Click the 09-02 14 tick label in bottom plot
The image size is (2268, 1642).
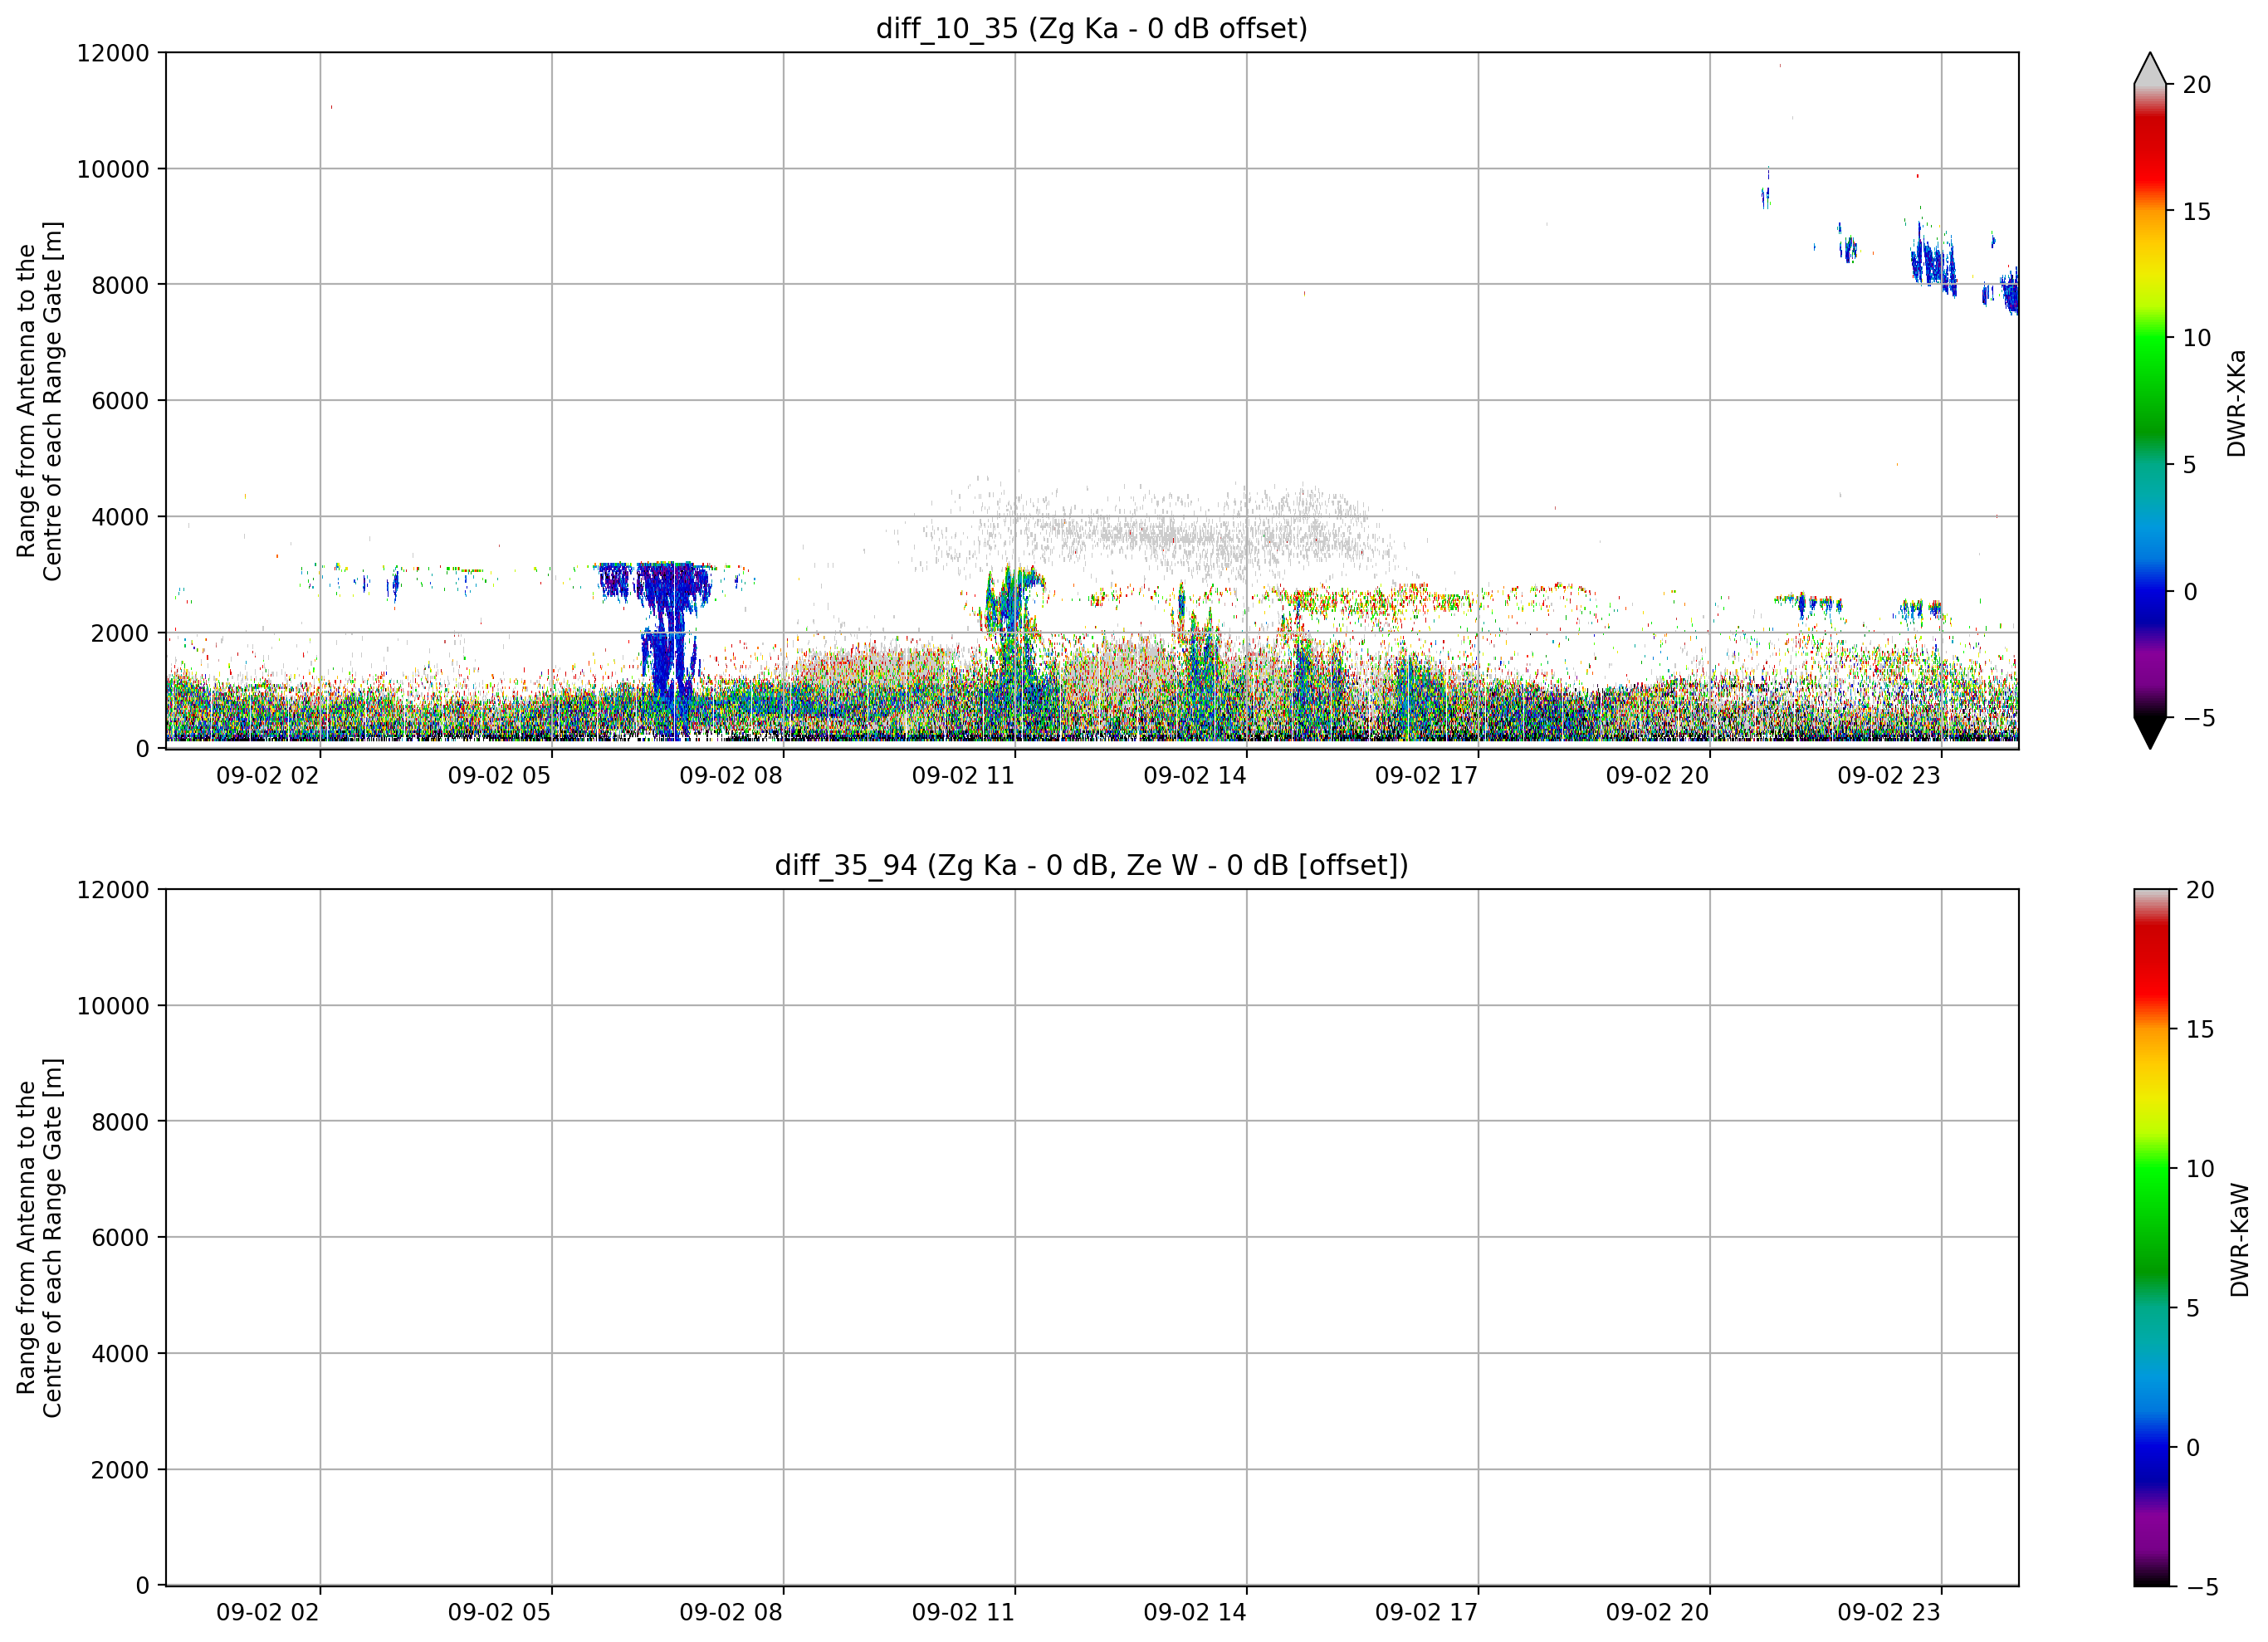(x=1194, y=1613)
